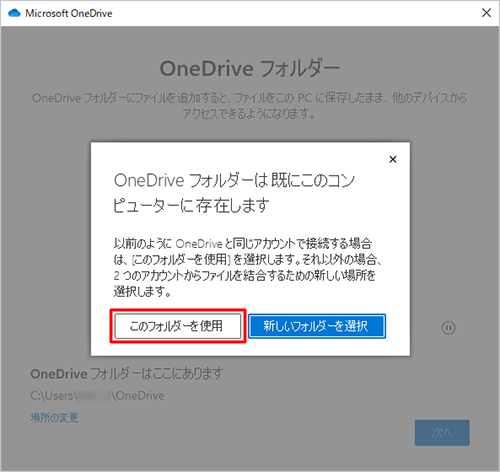Screen dimensions: 500x472
Task: Click the circular pause icon
Action: [x=448, y=328]
